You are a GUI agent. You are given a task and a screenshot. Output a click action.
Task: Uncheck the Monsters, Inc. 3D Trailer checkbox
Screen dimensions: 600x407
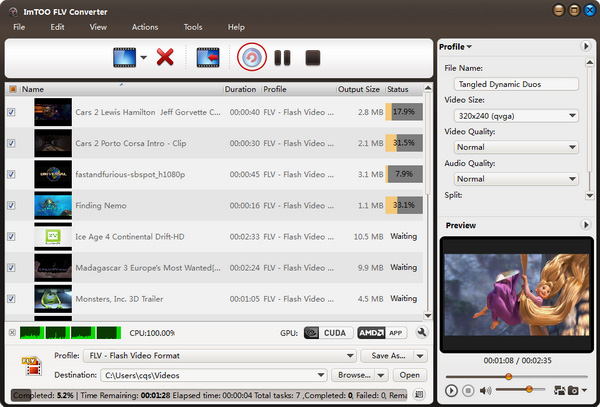11,299
